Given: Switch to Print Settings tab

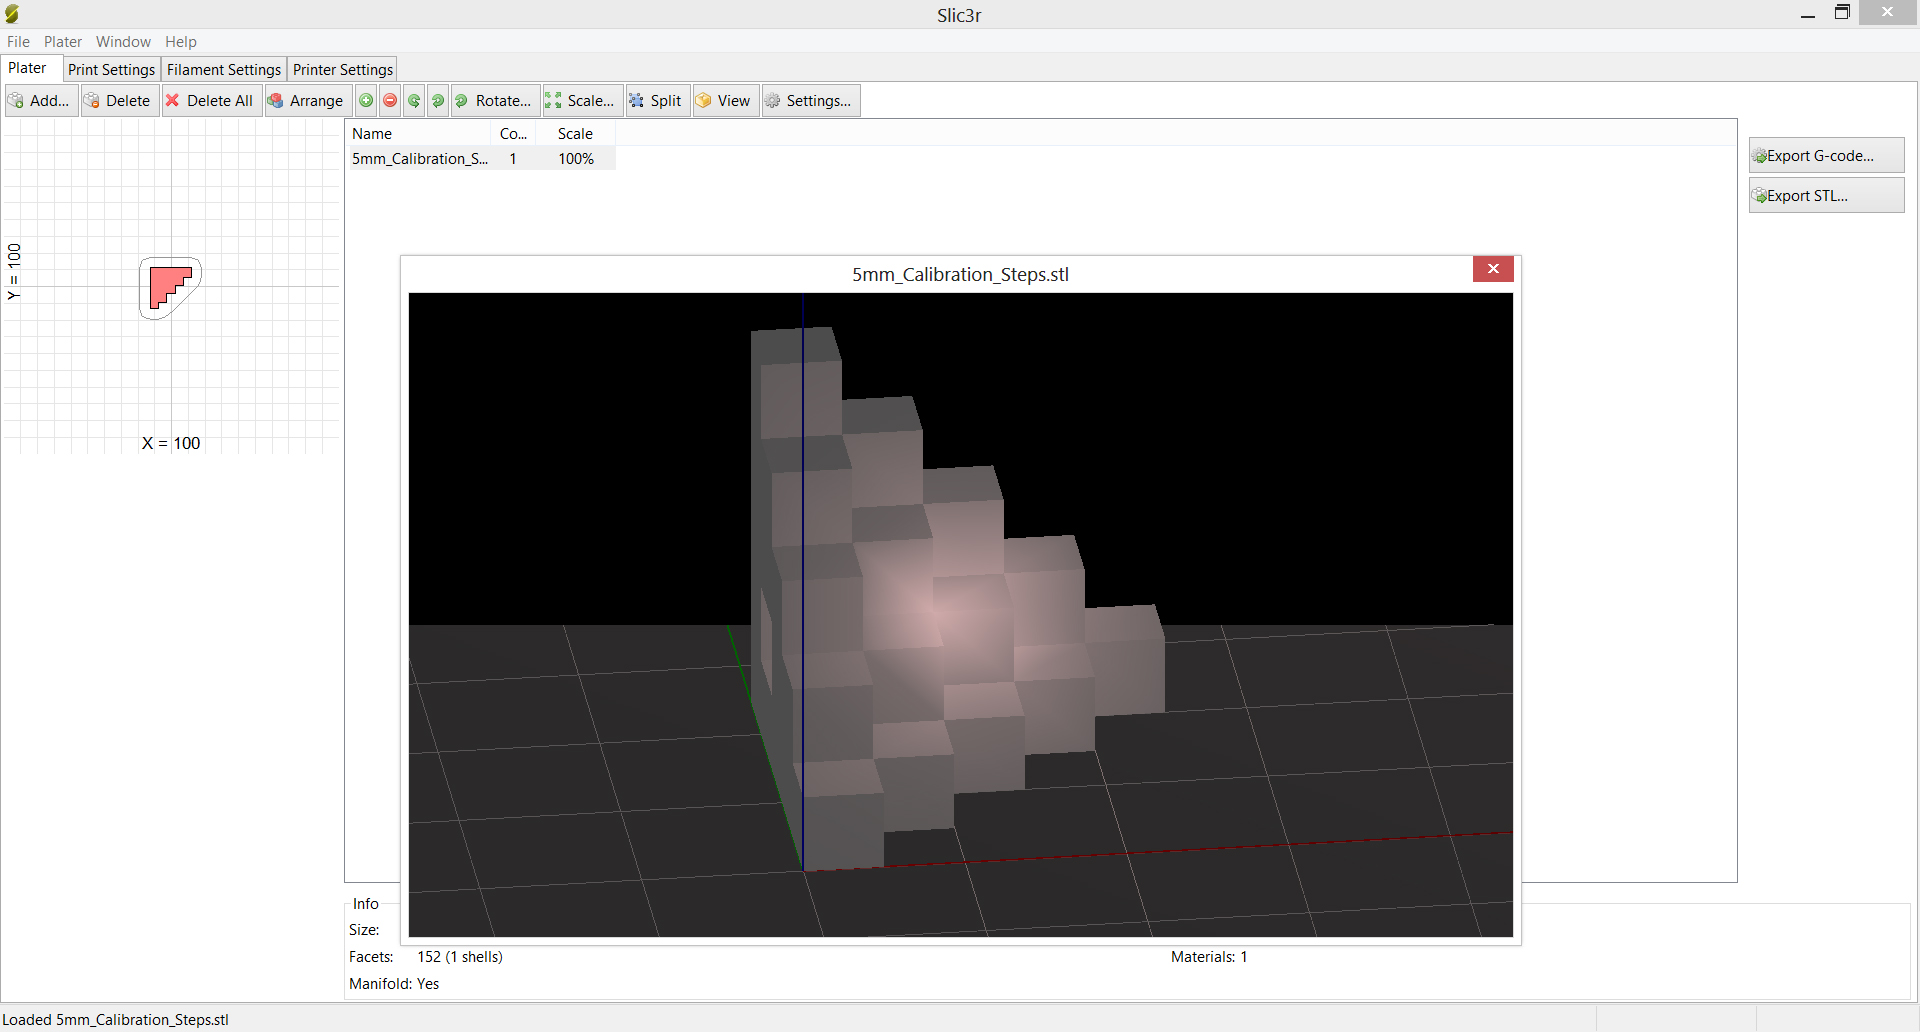Looking at the screenshot, I should point(112,70).
